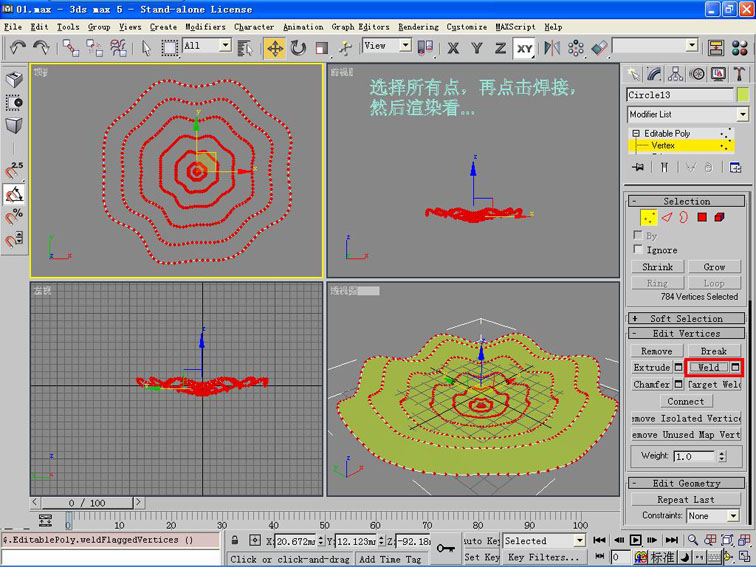Toggle the selection lock padlock

[x=234, y=540]
